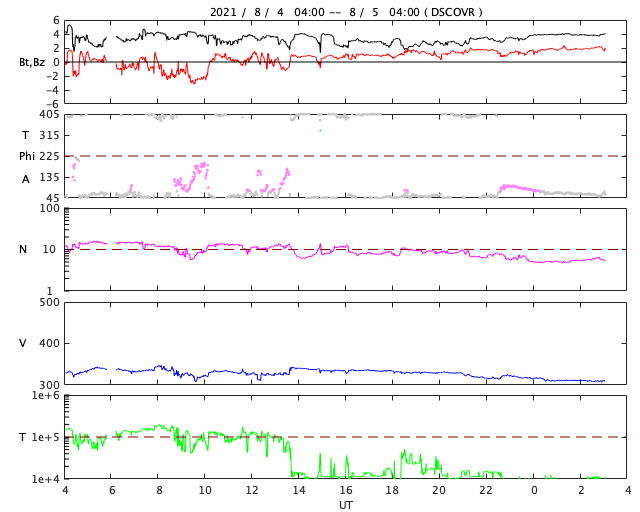Select the "12" hour tick on UT axis
Screen dimensions: 640x512
pos(252,490)
